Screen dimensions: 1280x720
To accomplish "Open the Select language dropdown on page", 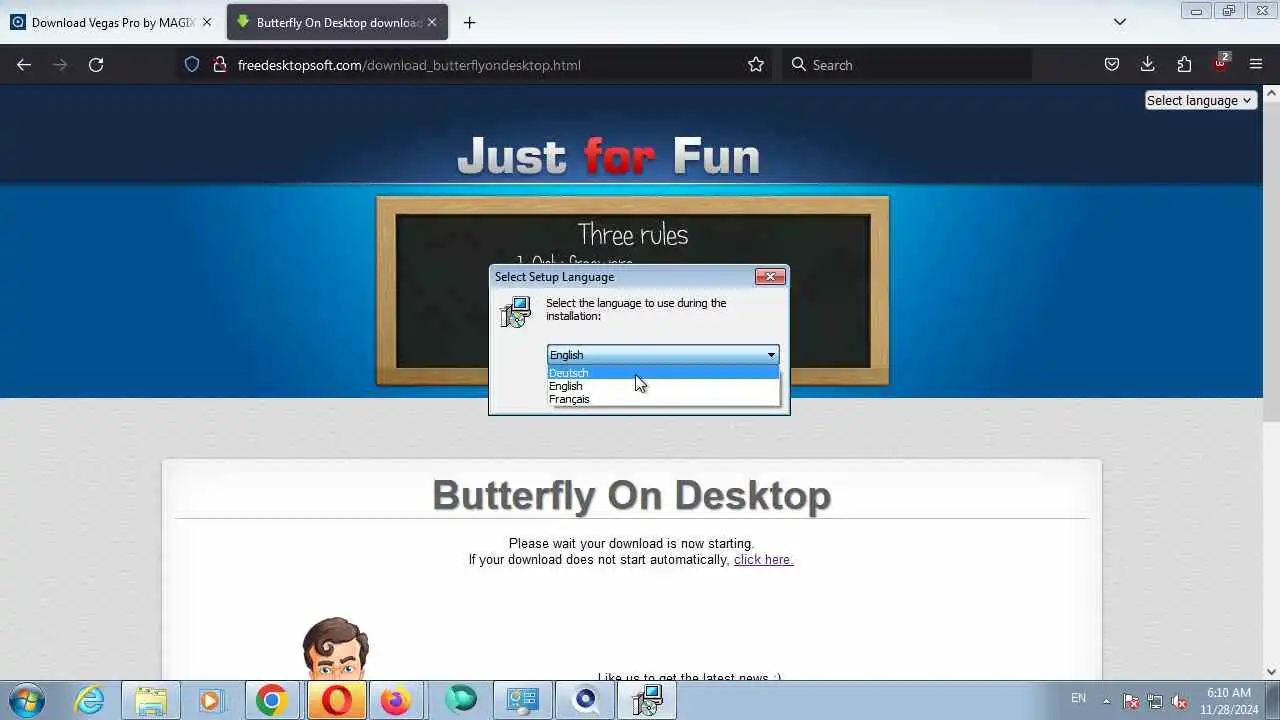I will [x=1200, y=100].
